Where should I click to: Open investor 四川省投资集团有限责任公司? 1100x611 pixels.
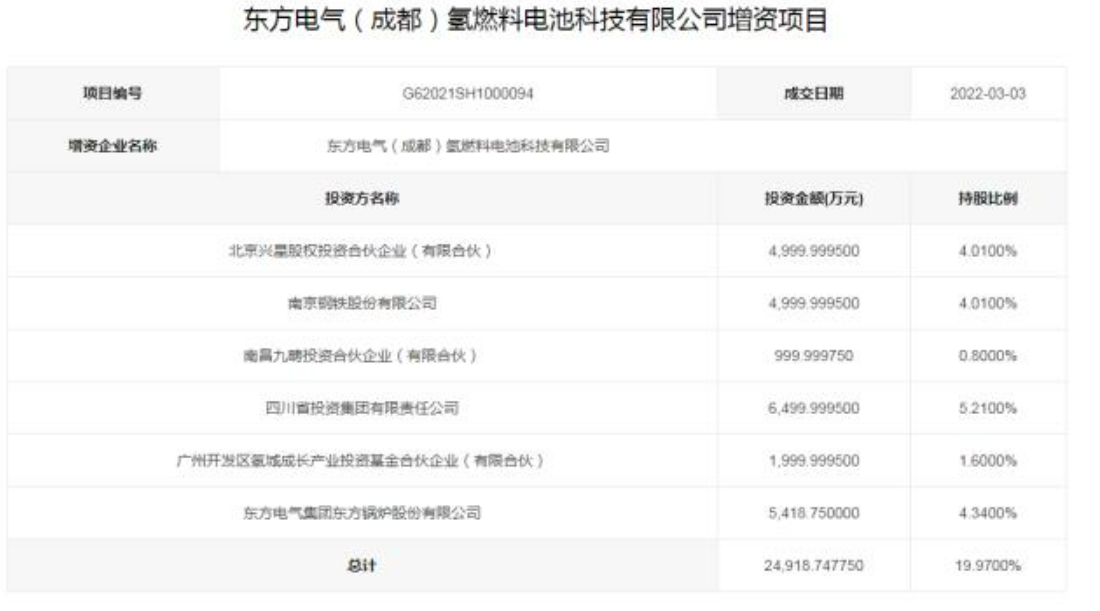362,408
